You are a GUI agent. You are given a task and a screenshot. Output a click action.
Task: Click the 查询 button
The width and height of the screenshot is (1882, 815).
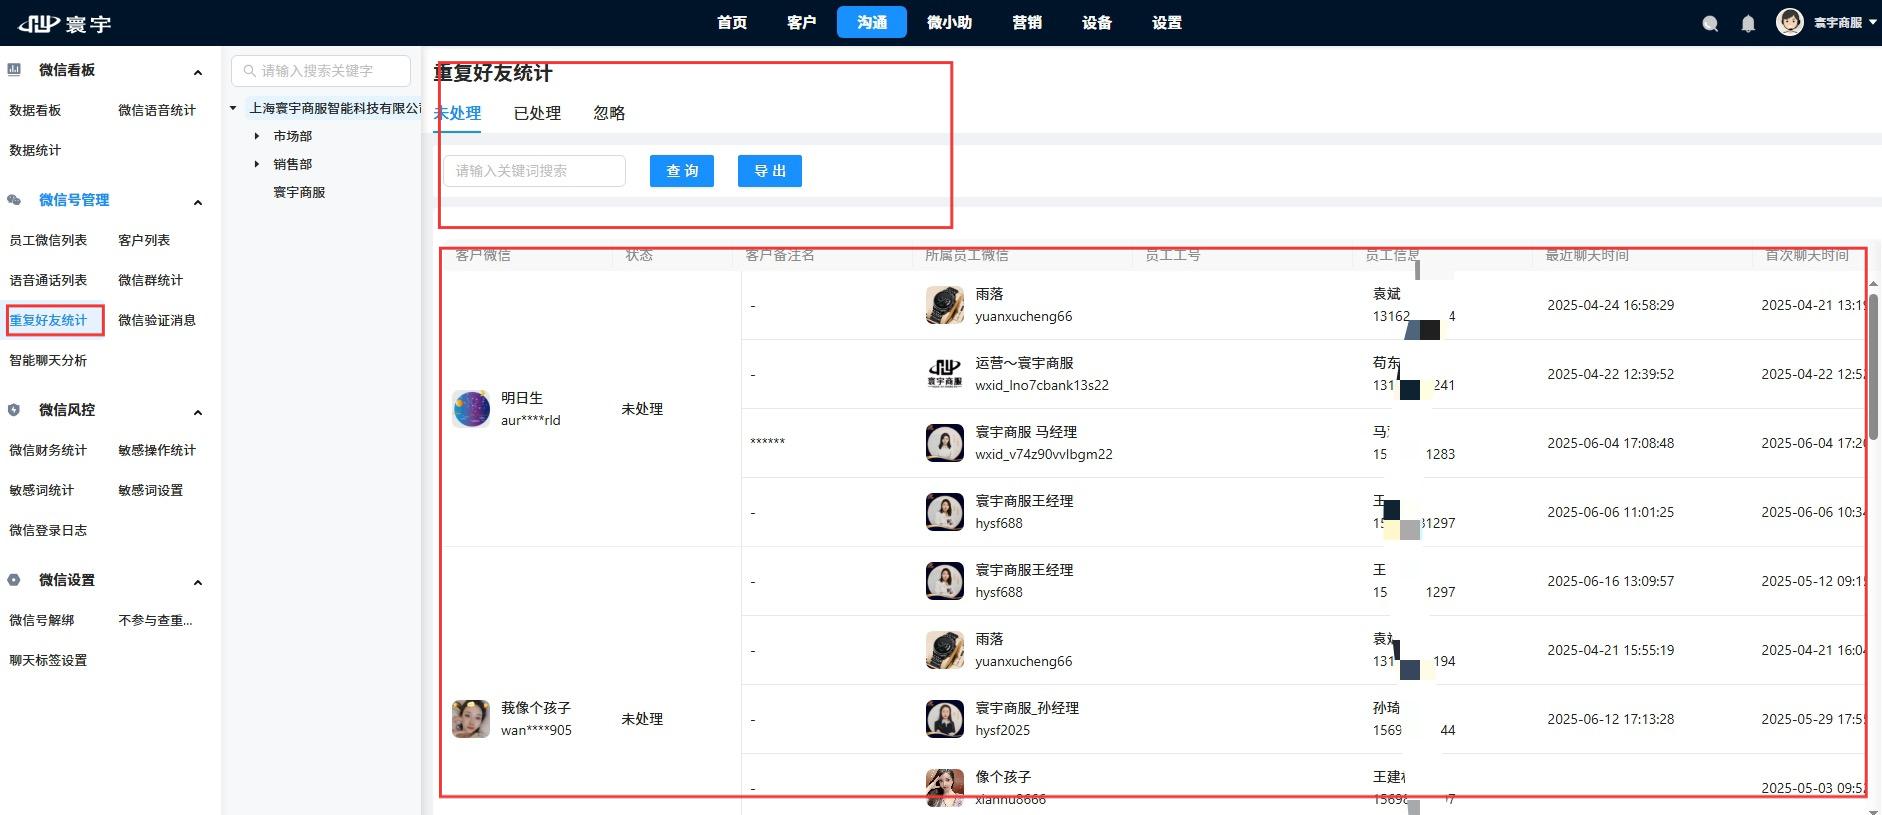click(682, 171)
